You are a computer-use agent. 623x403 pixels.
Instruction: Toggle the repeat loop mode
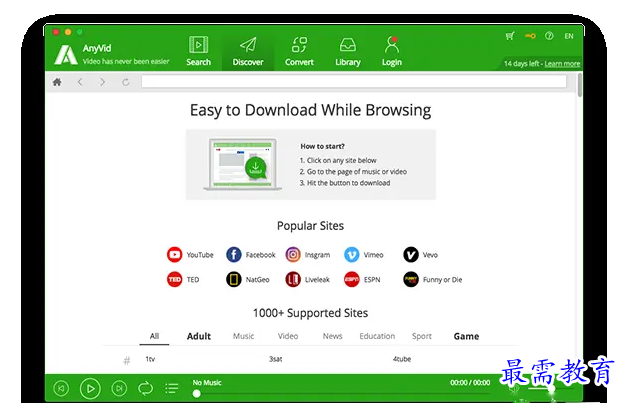pyautogui.click(x=146, y=388)
